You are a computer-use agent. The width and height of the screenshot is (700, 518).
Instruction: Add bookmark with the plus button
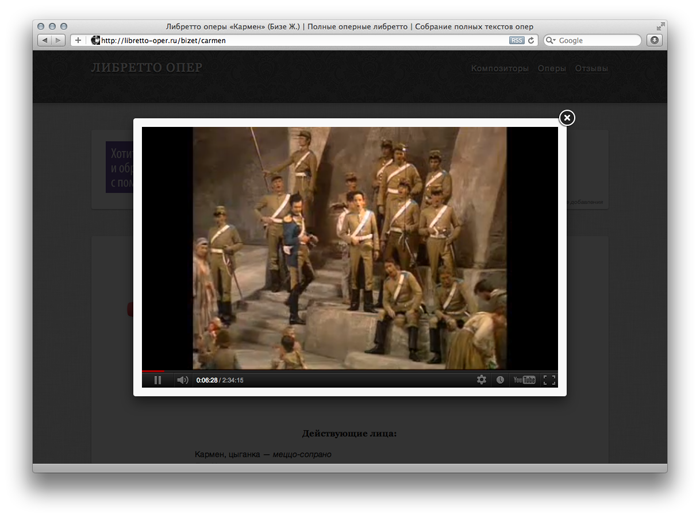[77, 40]
